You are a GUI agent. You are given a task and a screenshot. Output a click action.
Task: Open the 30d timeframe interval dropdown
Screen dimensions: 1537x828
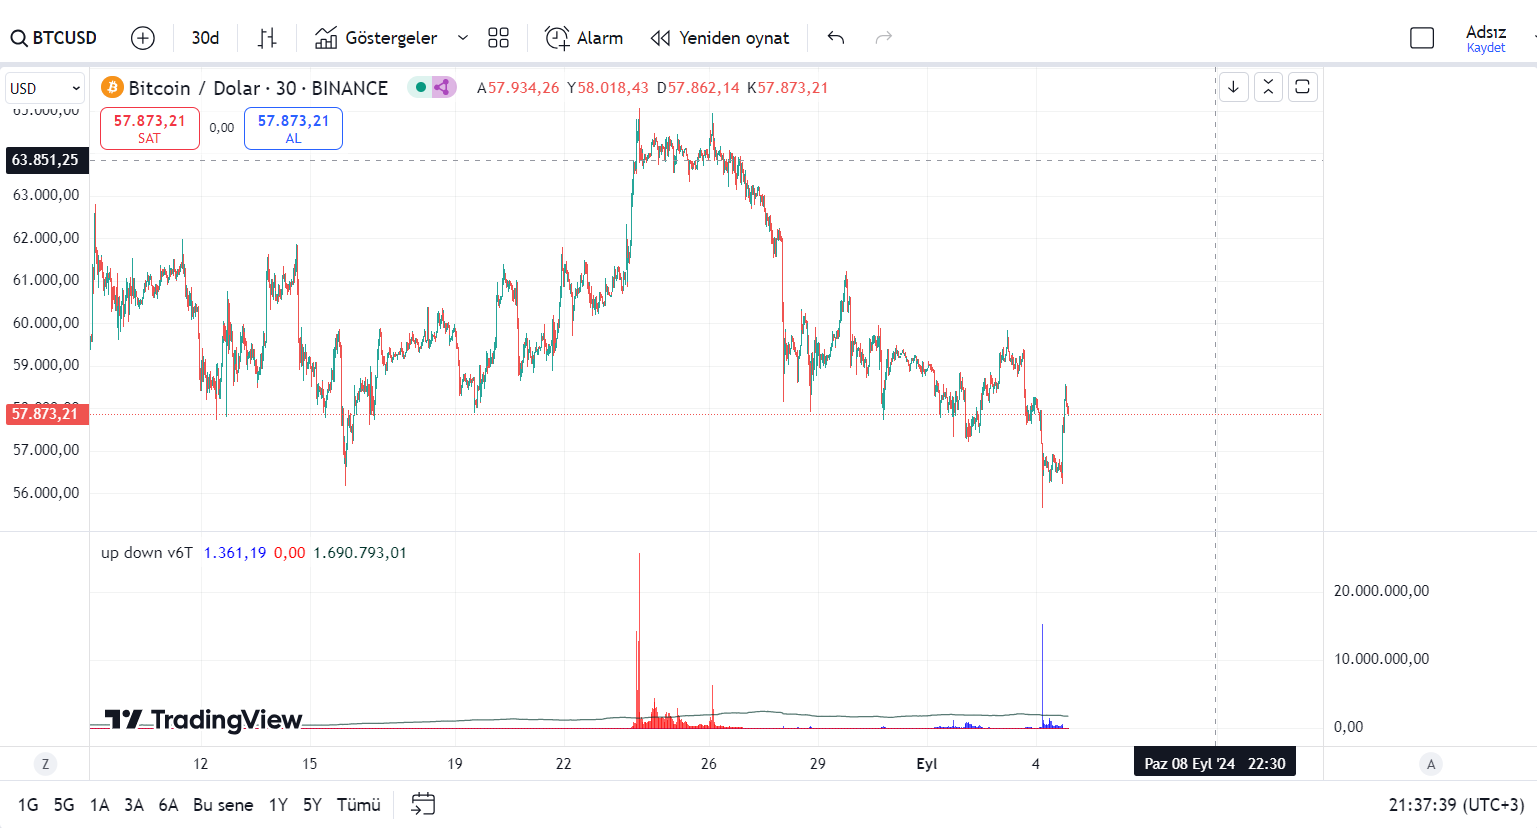(205, 38)
